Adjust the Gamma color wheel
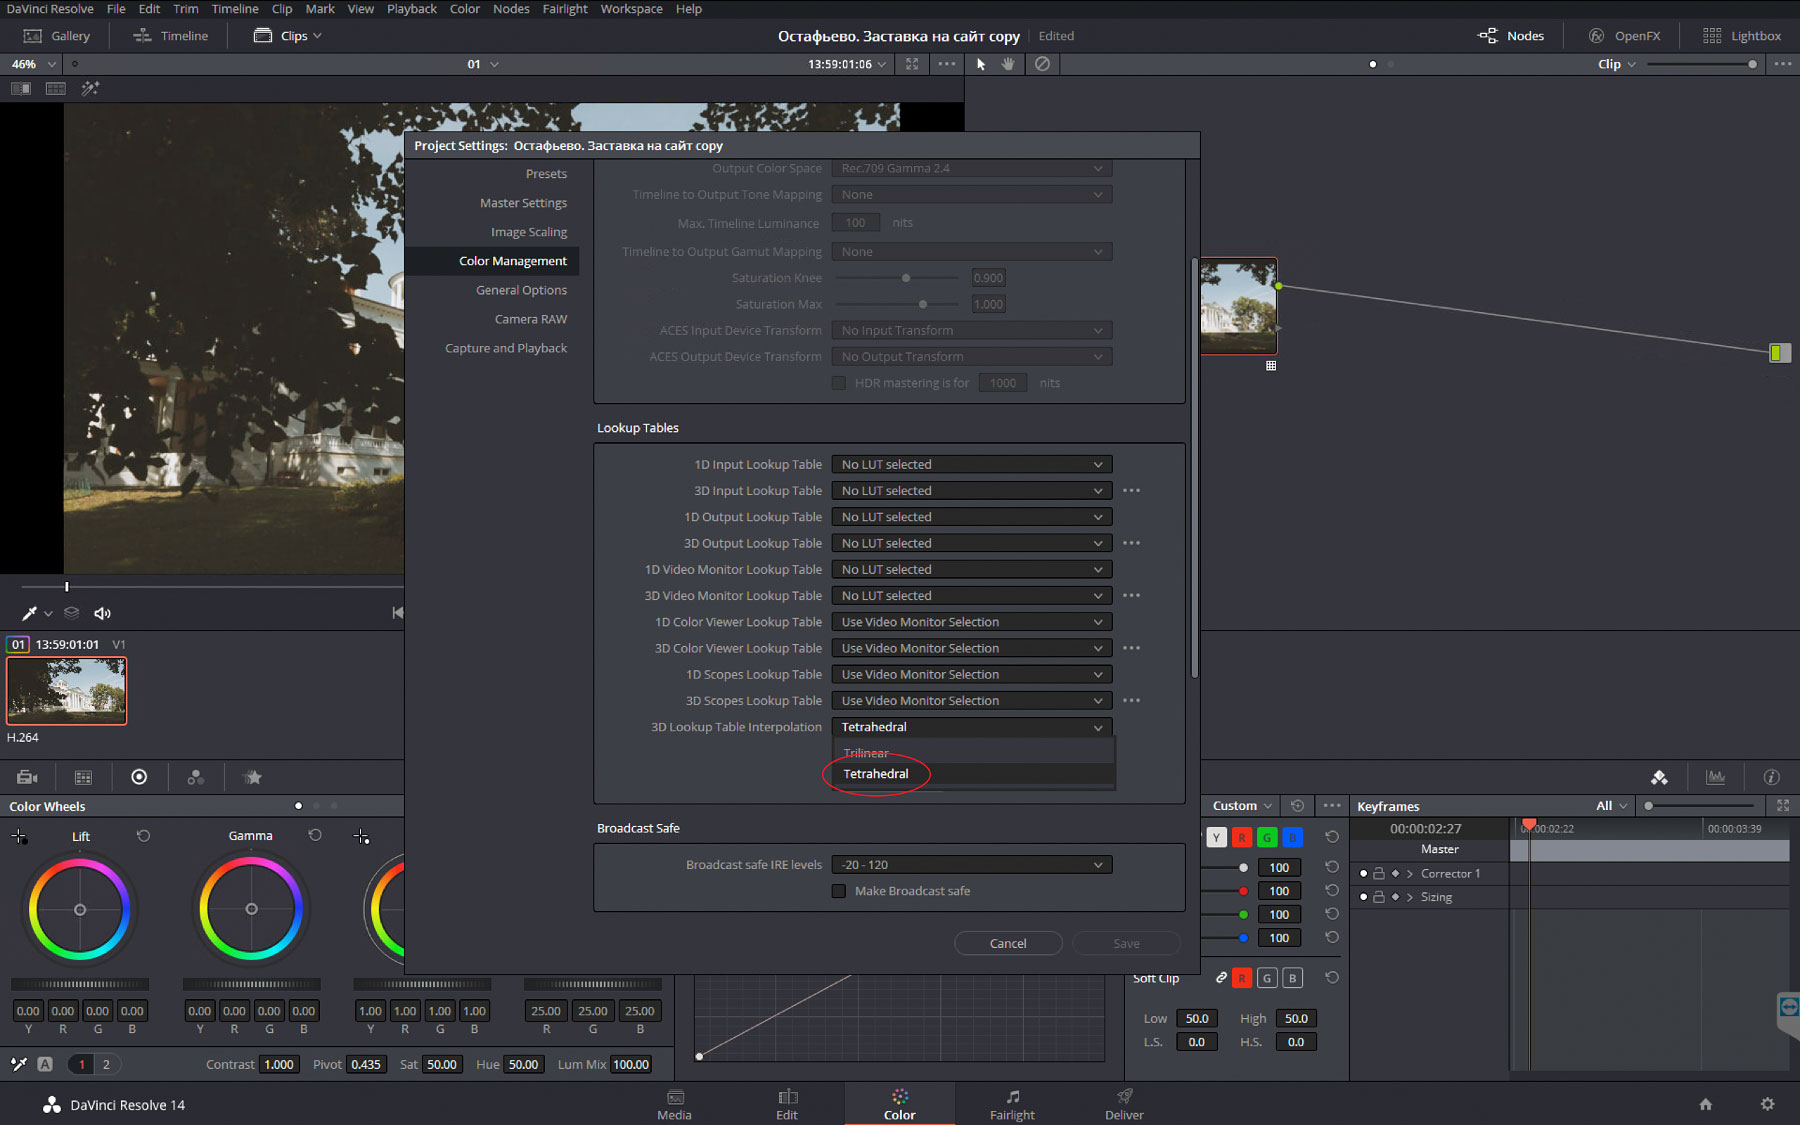This screenshot has height=1125, width=1800. tap(251, 909)
